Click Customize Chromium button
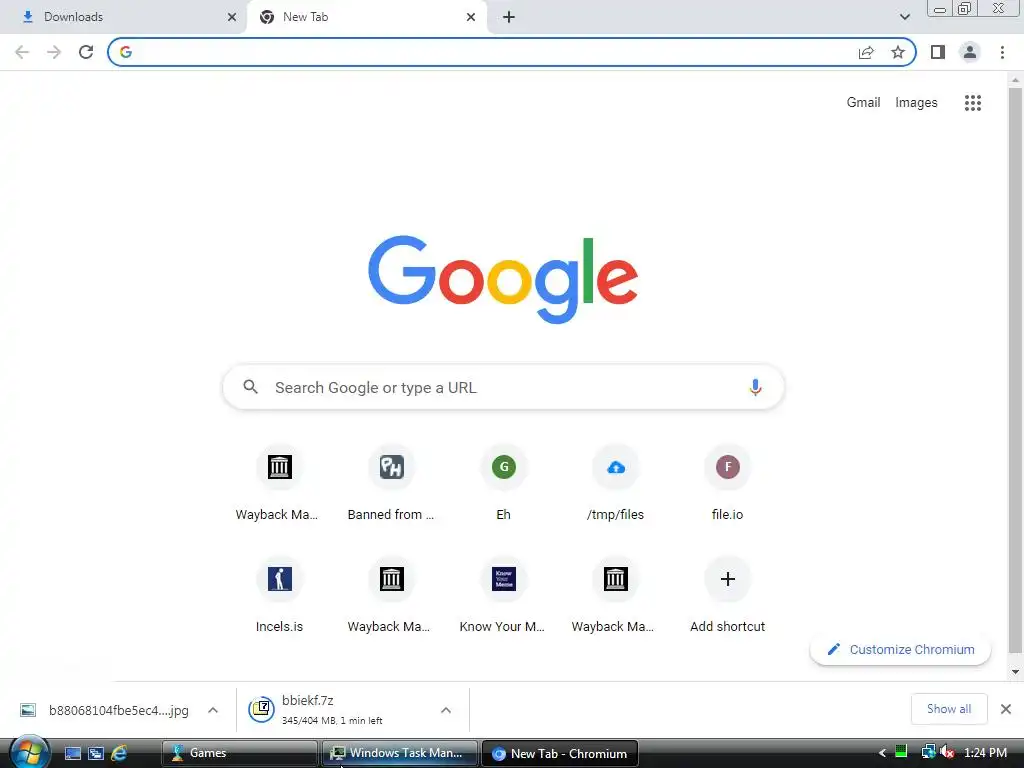 pos(900,649)
